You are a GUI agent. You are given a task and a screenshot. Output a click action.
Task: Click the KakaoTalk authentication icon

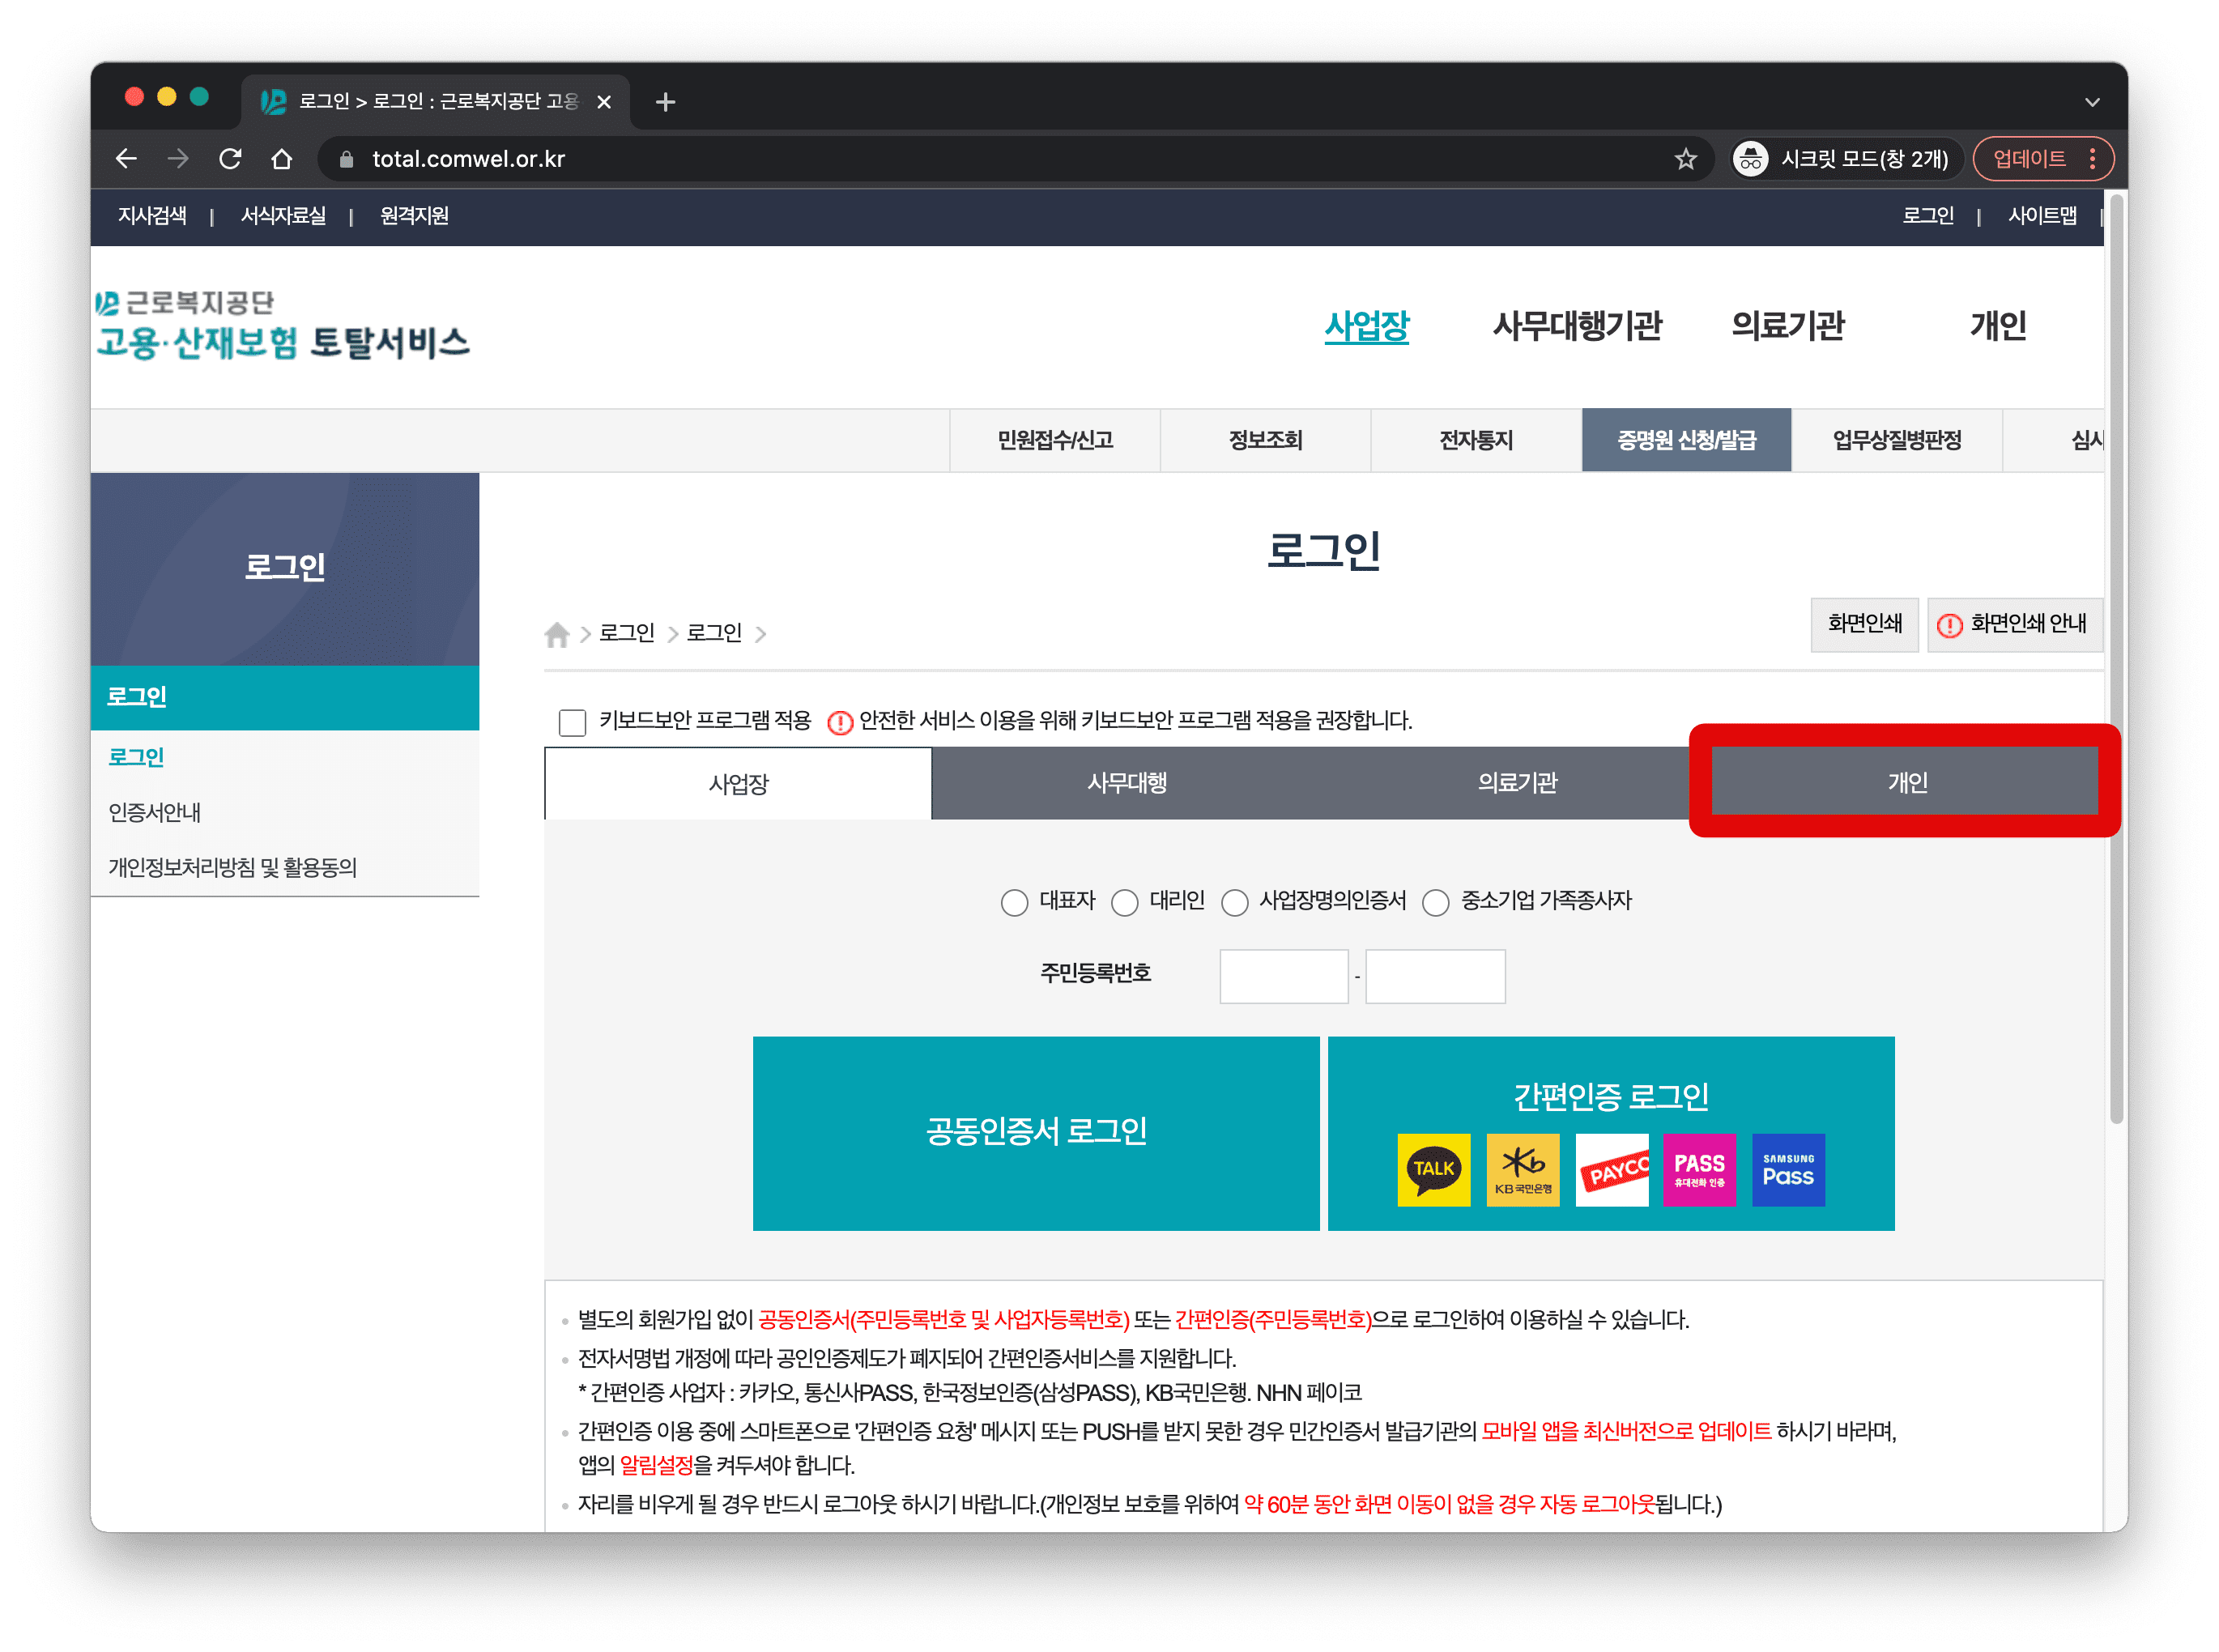(x=1433, y=1169)
